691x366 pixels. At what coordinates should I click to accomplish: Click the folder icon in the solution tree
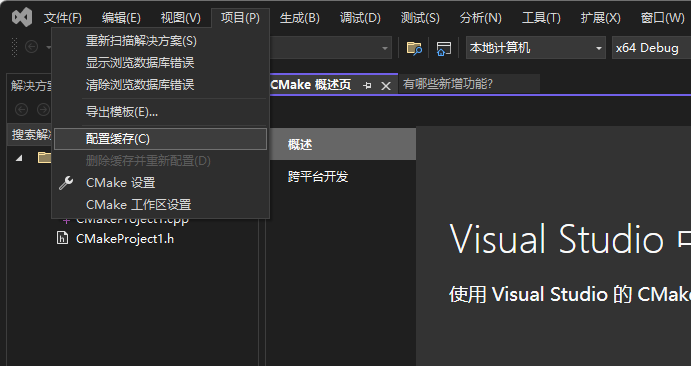[45, 157]
